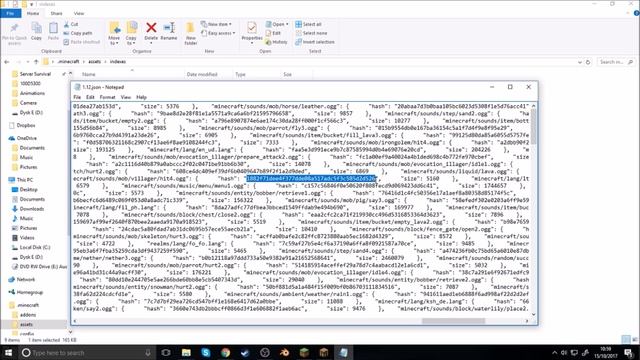Click Paste shortcut in the ribbon

click(x=82, y=42)
